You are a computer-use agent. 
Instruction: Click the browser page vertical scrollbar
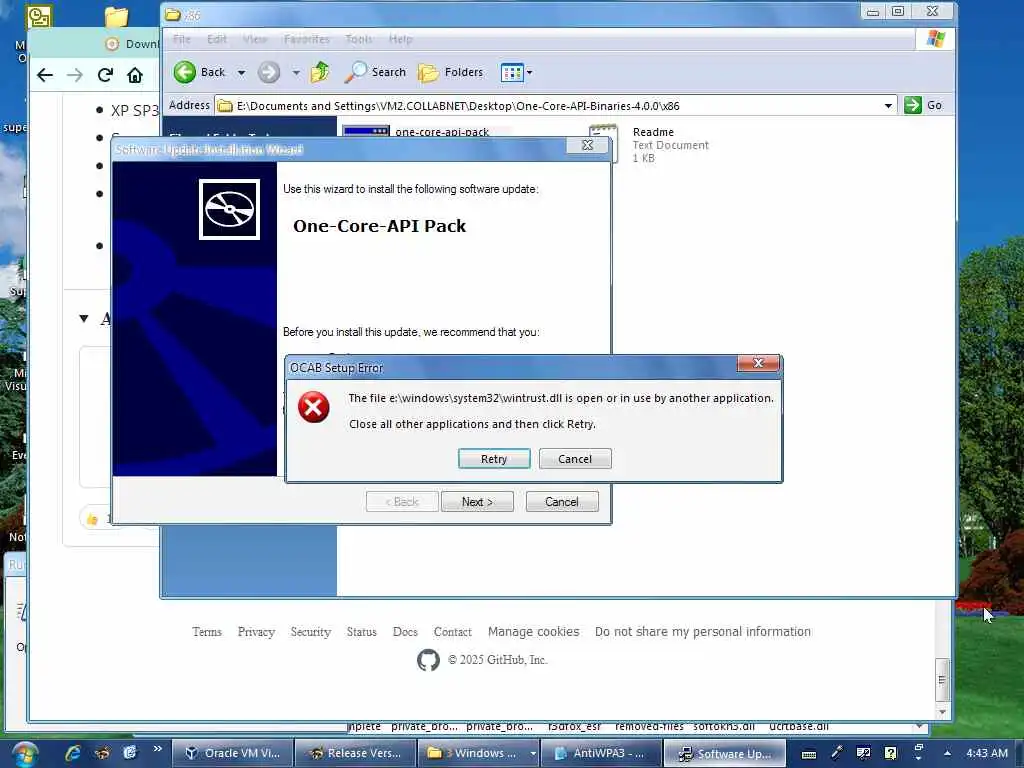[x=942, y=679]
